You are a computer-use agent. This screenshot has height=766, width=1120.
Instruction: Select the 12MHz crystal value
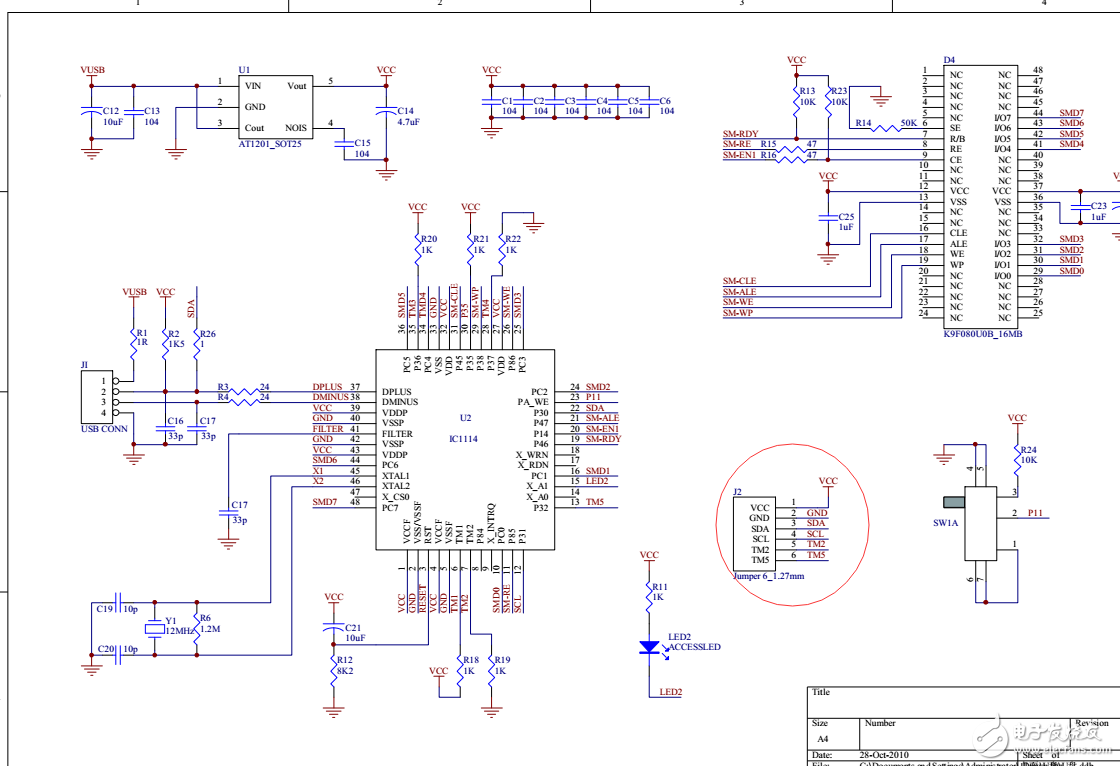(180, 631)
